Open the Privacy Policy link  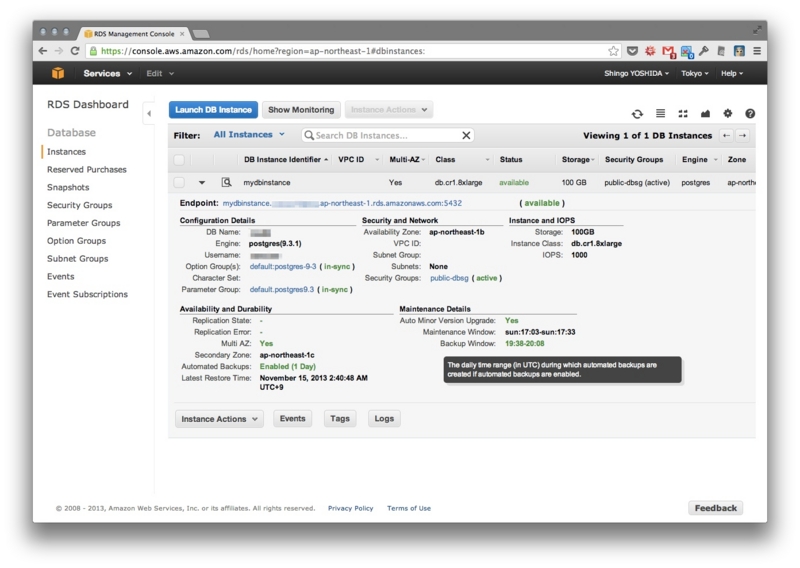tap(351, 508)
